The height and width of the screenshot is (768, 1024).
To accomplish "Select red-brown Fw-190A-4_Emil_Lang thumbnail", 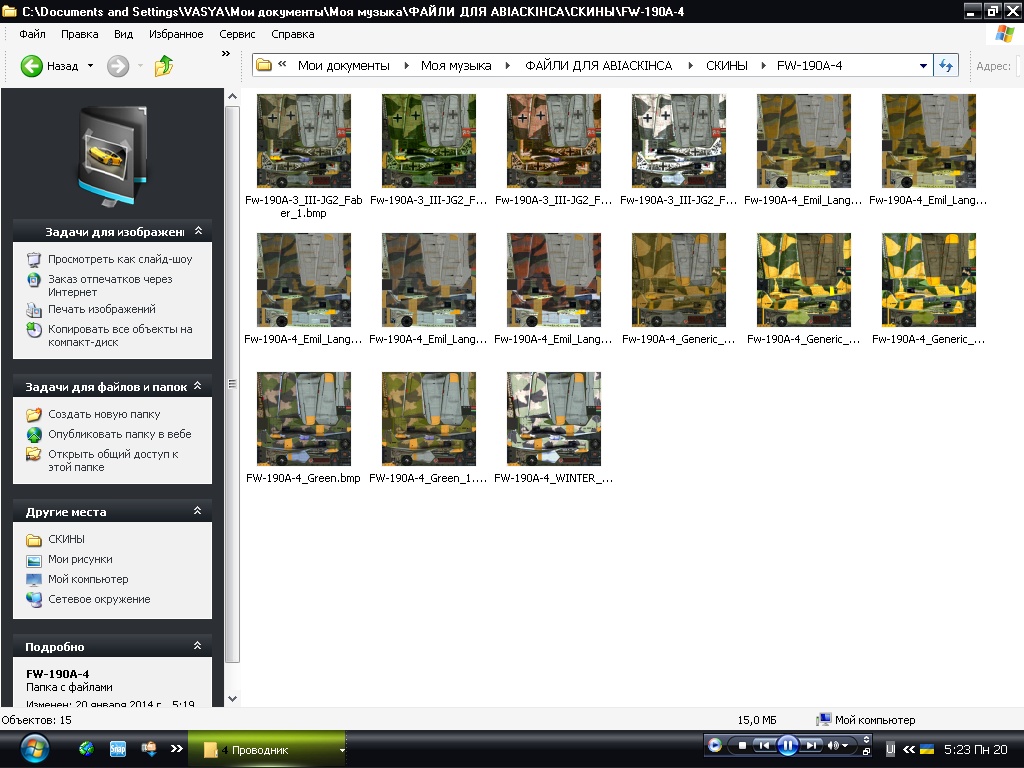I will [554, 280].
